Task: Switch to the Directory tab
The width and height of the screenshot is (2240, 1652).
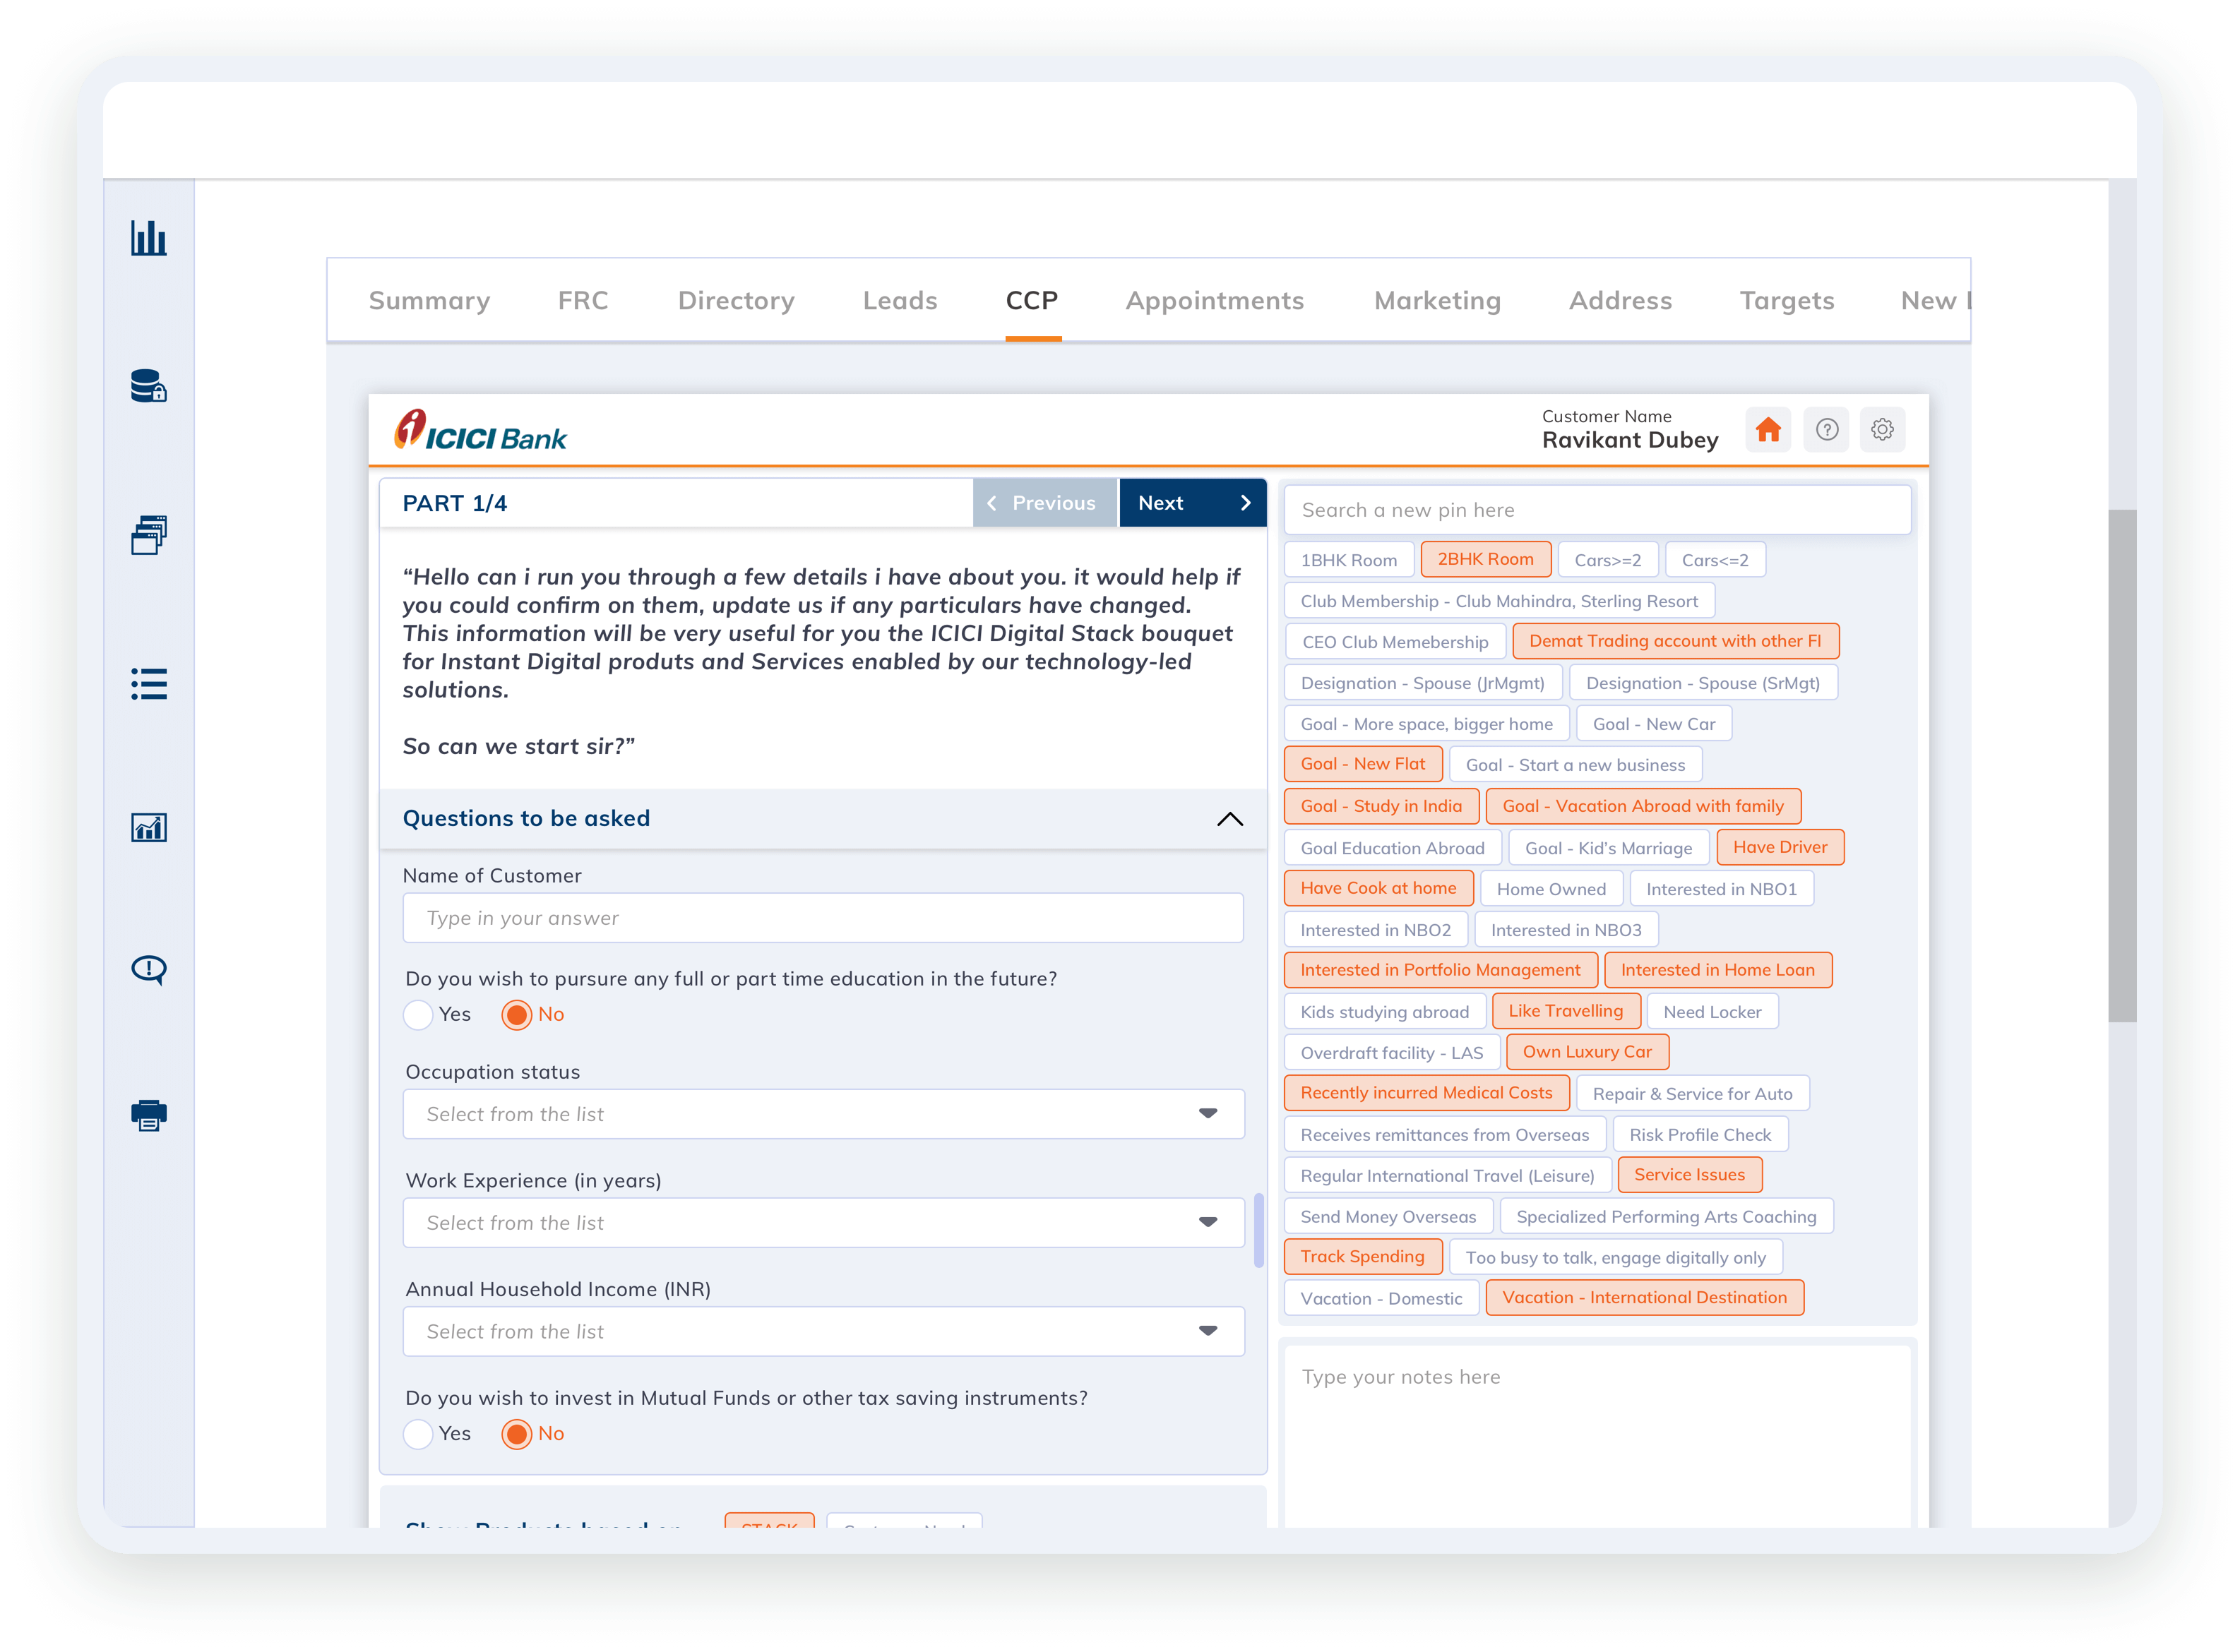Action: point(736,301)
